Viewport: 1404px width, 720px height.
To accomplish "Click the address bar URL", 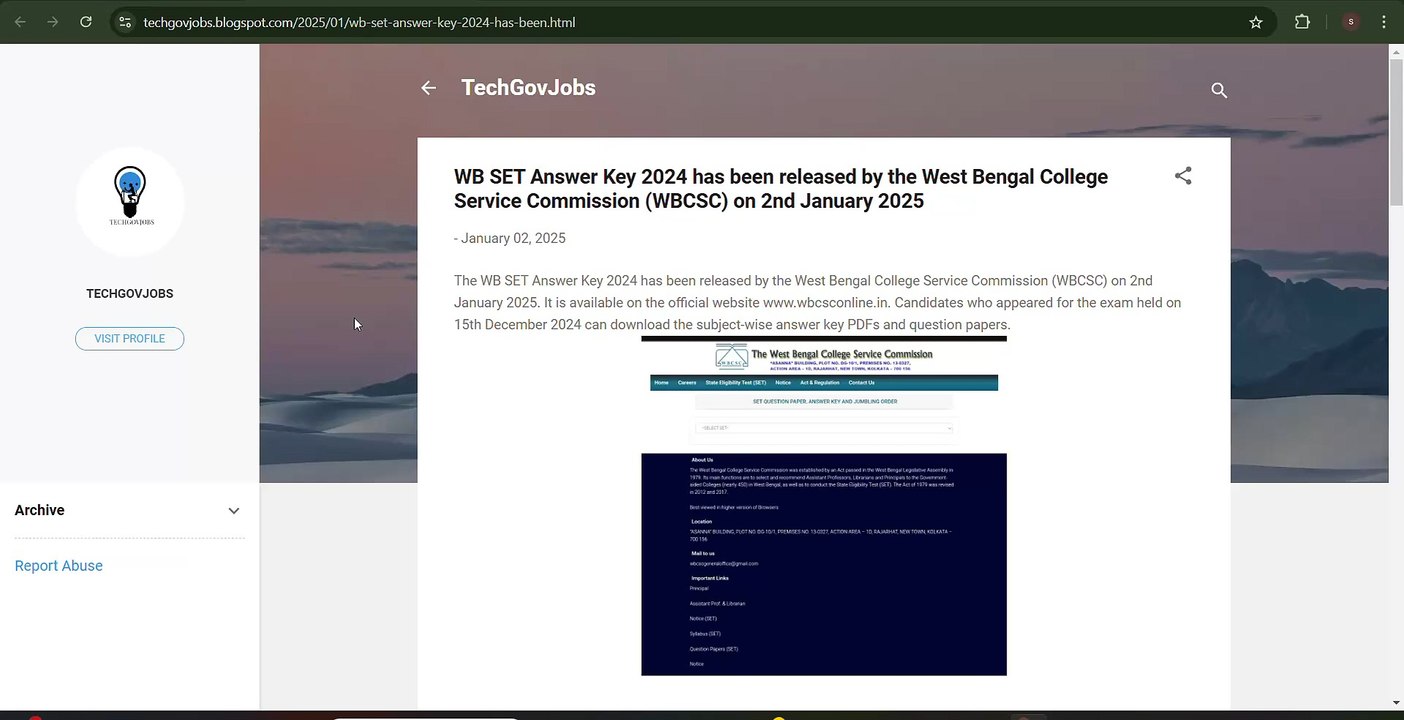I will click(359, 22).
